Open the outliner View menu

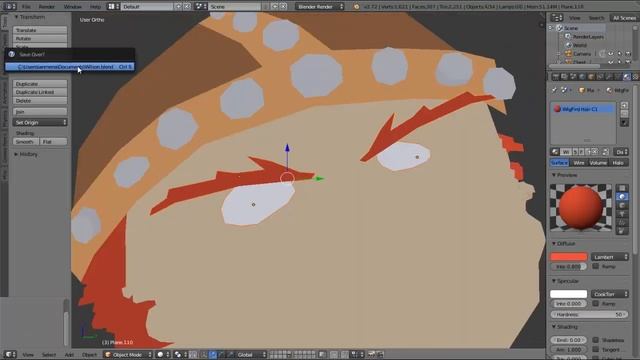(574, 18)
